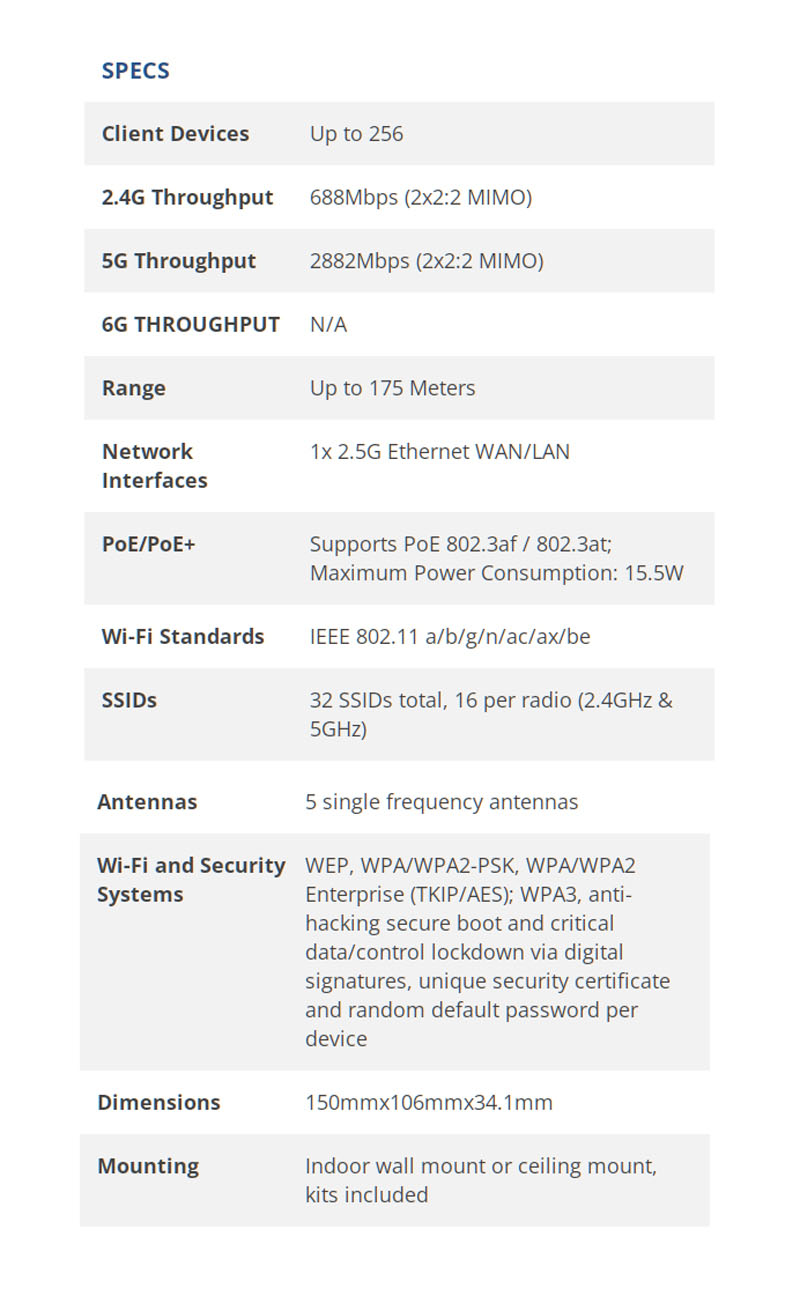Select the 2.5G Ethernet WAN/LAN value
This screenshot has height=1311, width=800.
[x=439, y=451]
